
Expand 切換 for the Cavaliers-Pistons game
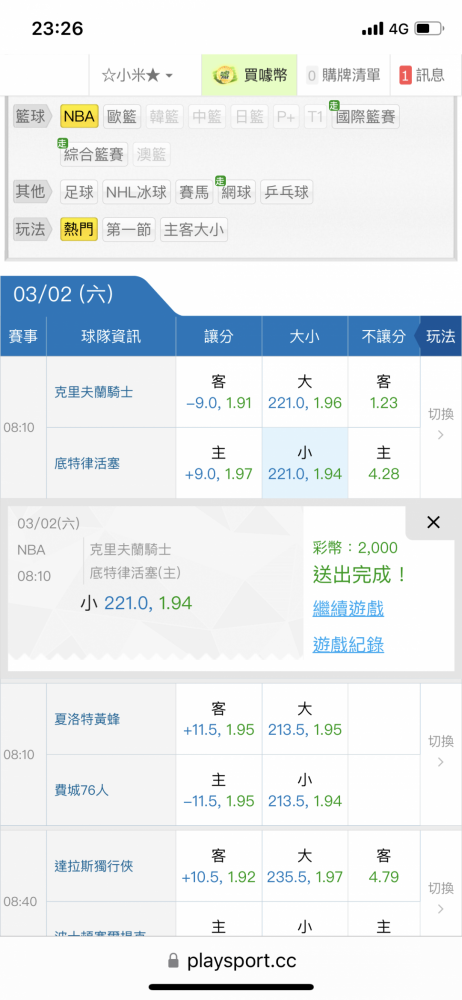(441, 425)
